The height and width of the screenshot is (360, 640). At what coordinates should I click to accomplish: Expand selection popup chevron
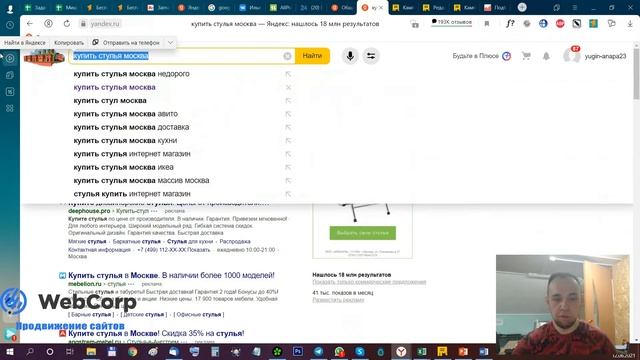coord(170,42)
